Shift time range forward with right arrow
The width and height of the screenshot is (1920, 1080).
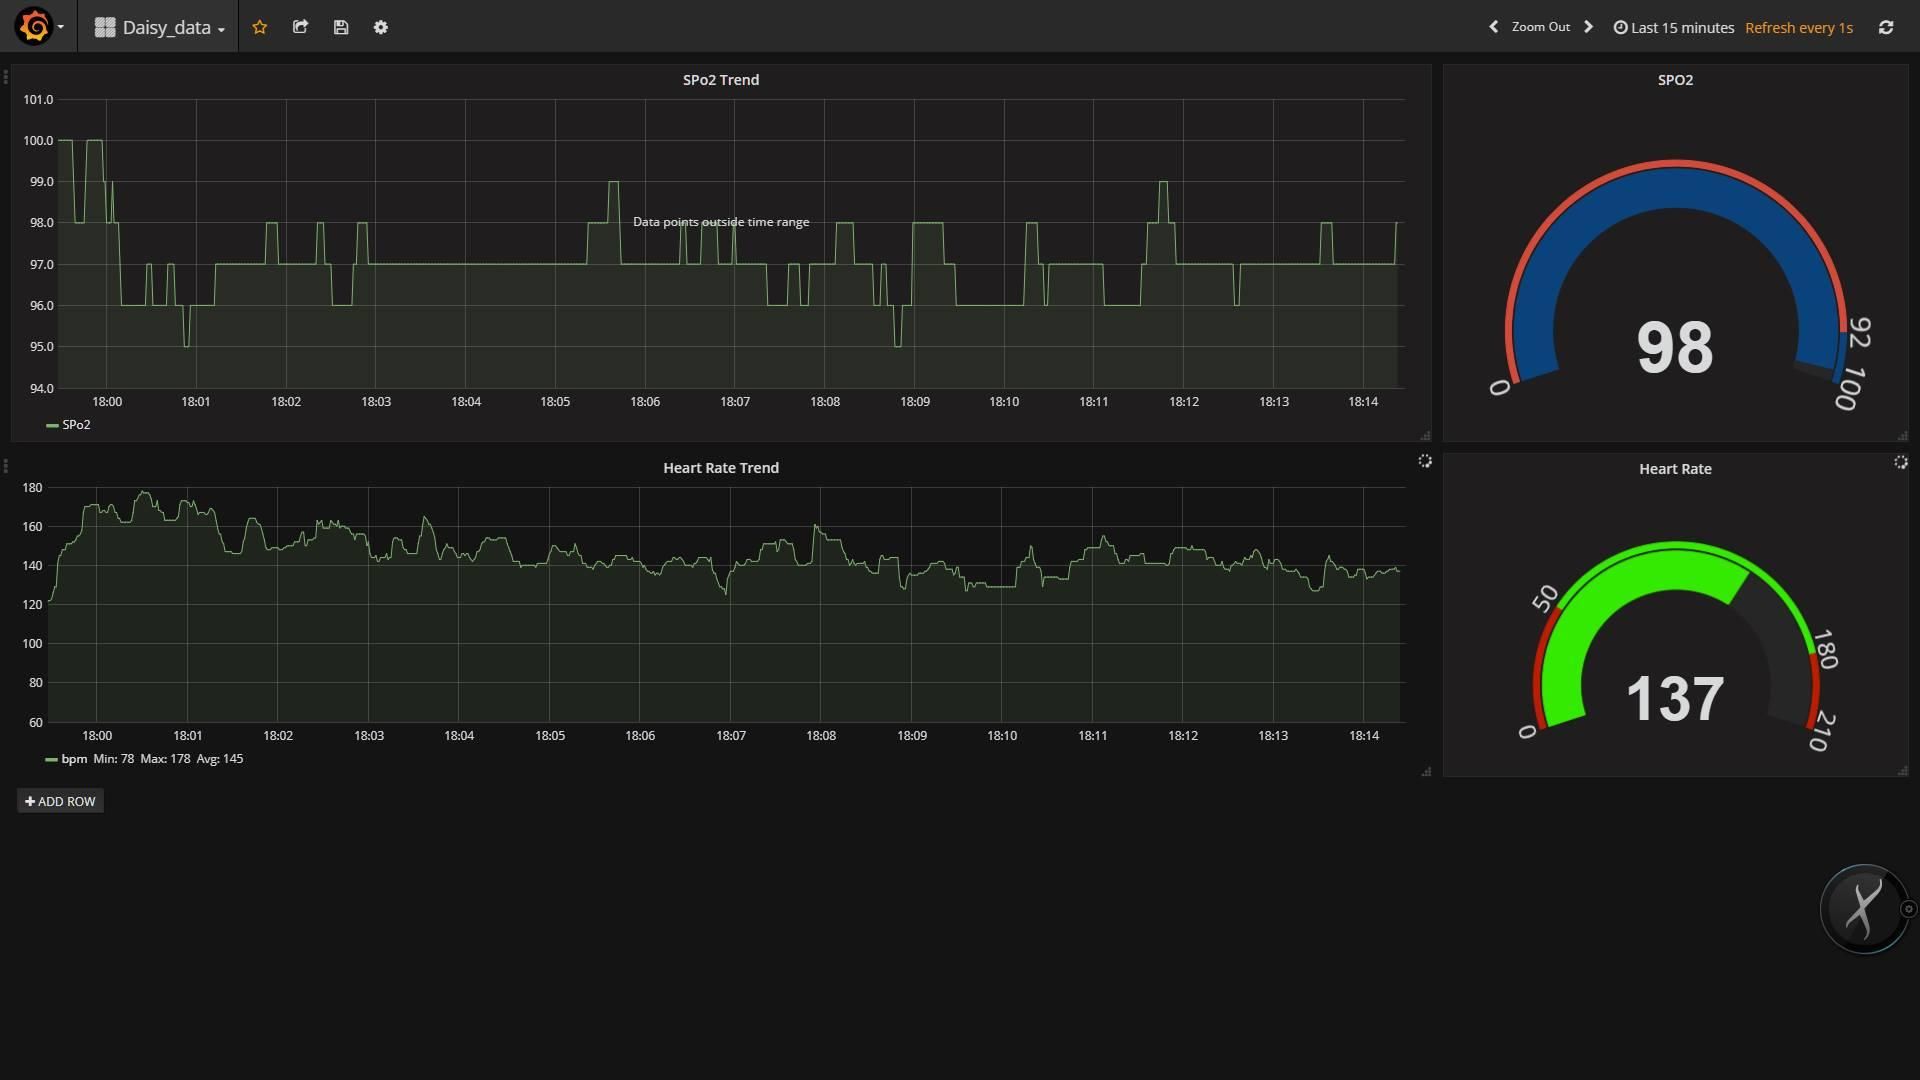click(x=1588, y=27)
